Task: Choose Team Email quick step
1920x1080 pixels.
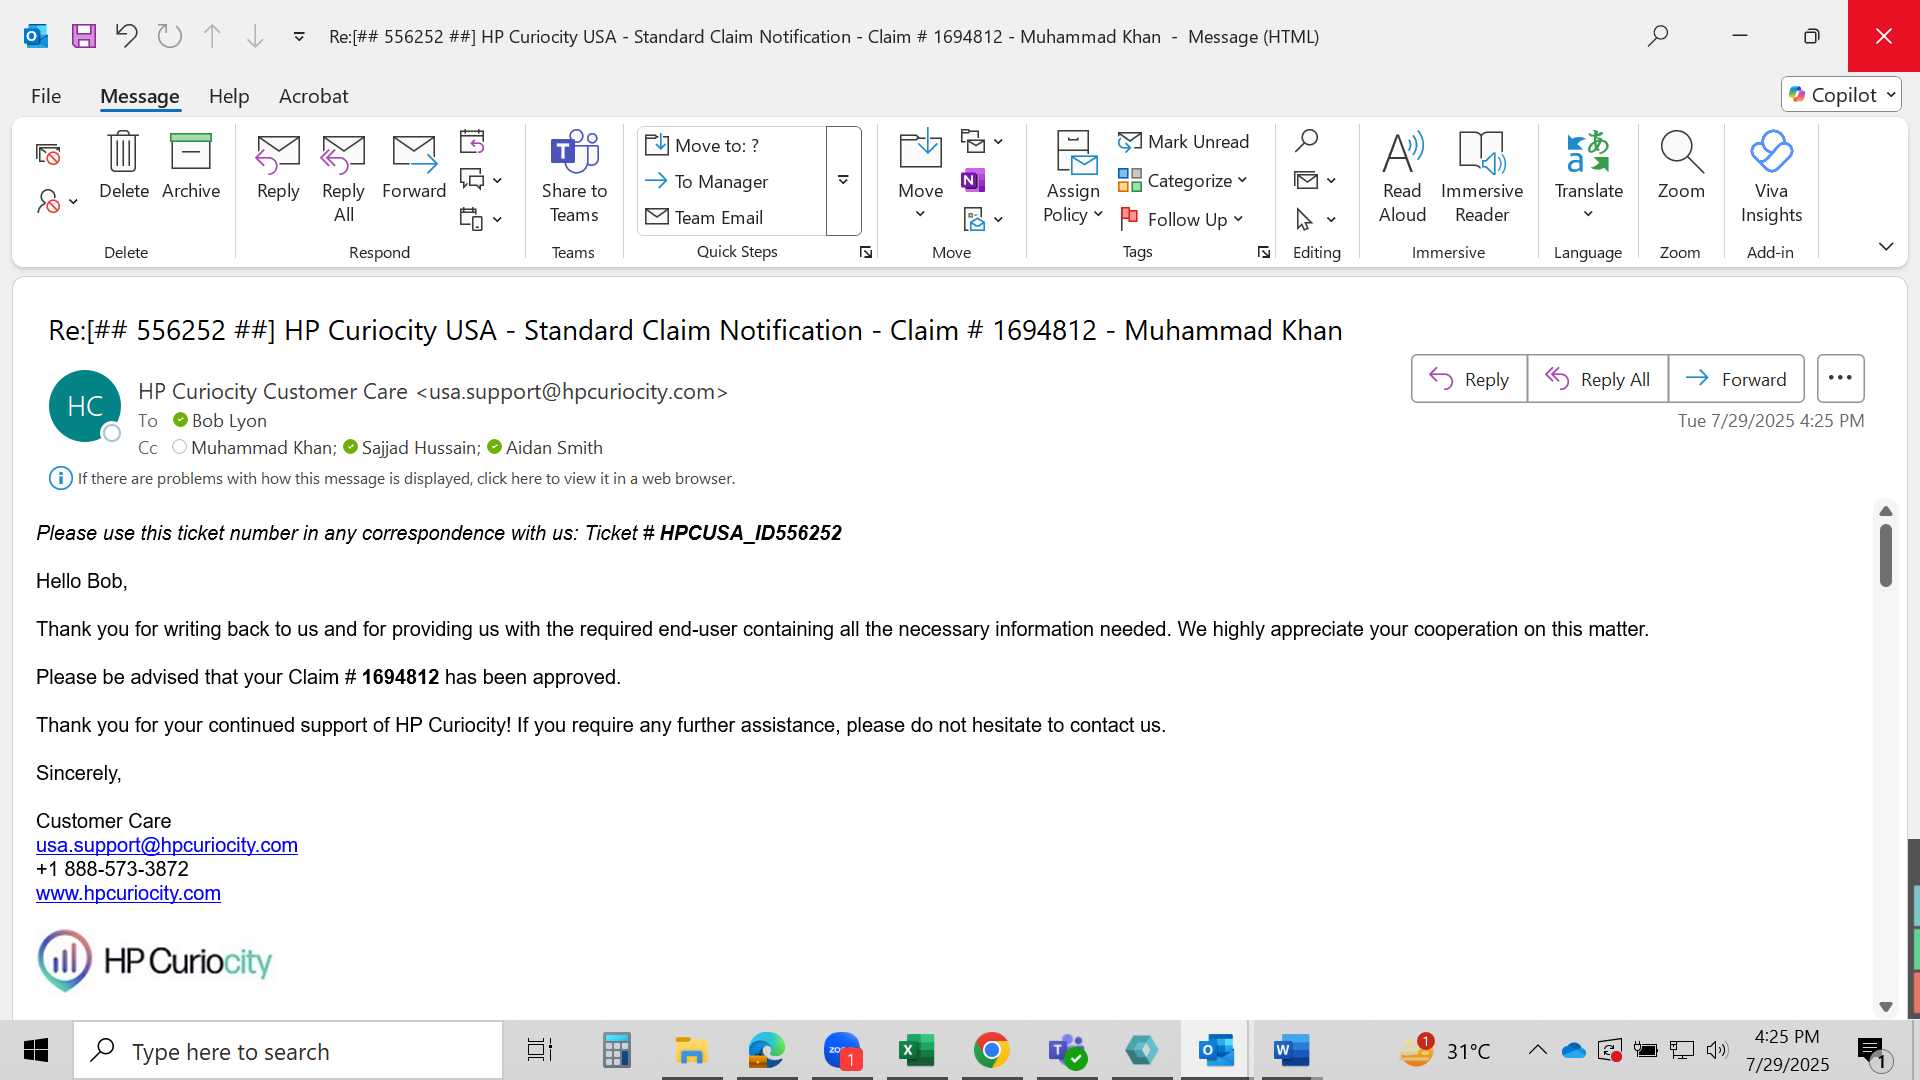Action: pos(732,217)
